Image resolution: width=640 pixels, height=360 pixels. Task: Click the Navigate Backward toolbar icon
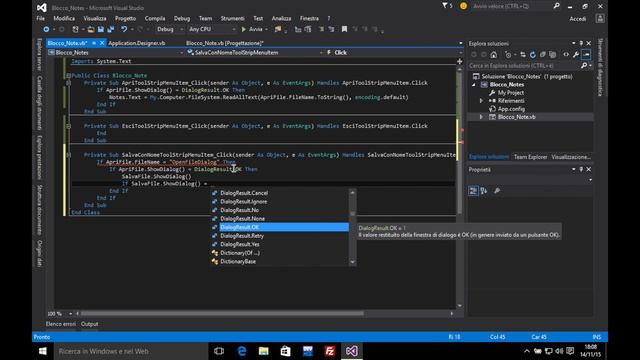click(46, 29)
